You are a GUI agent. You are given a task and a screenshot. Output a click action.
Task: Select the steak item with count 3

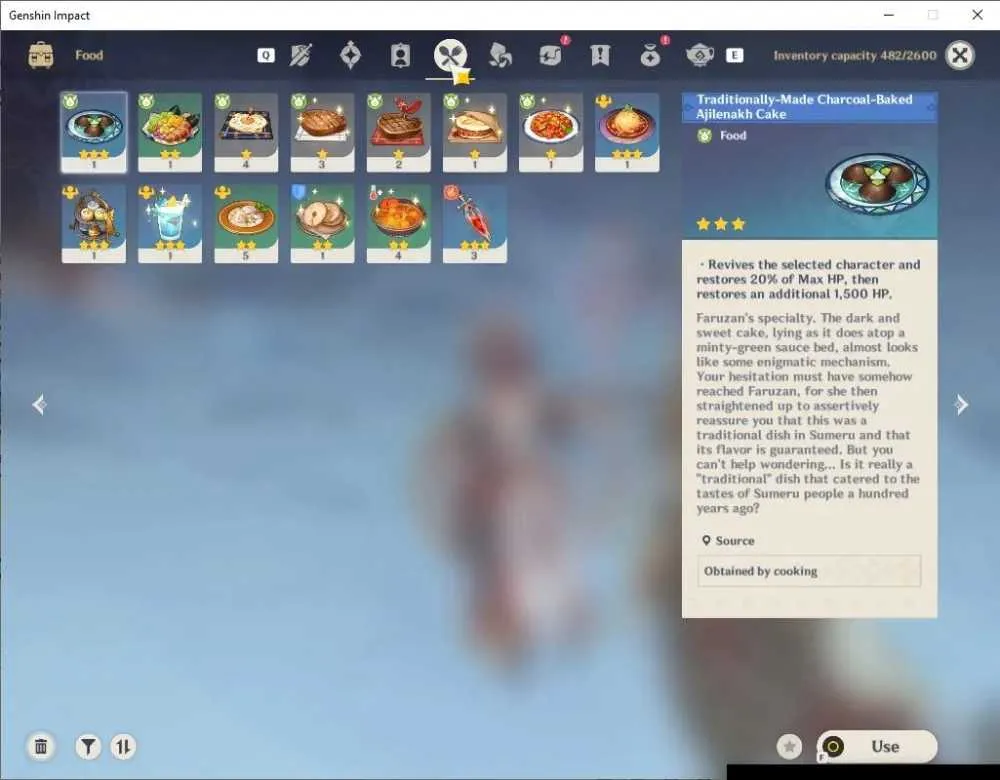coord(322,133)
